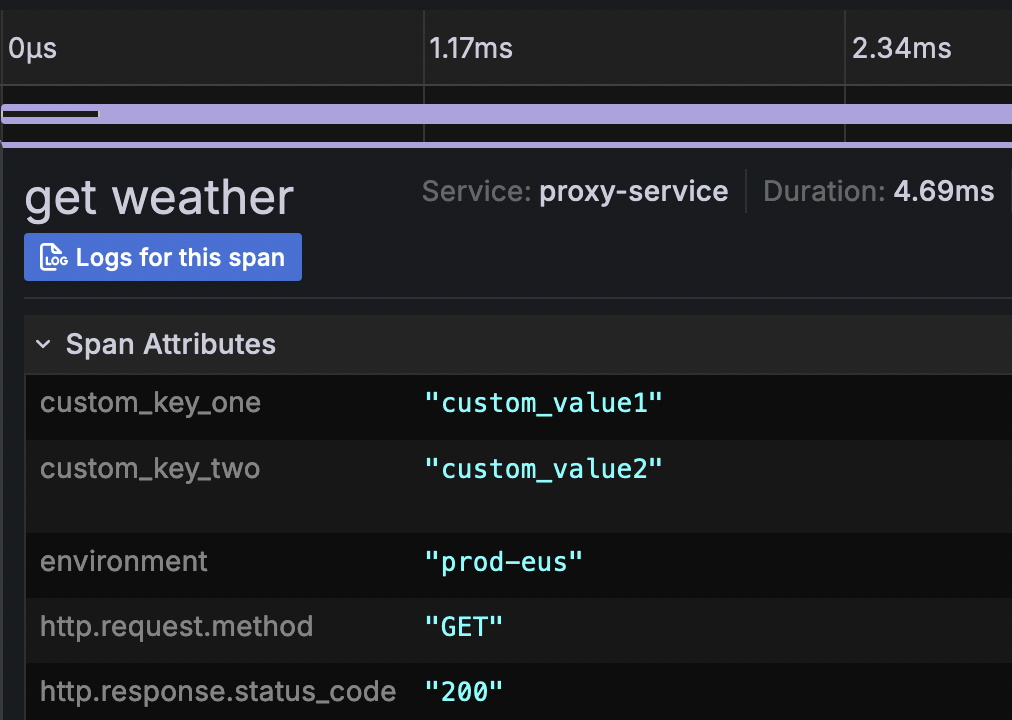1012x720 pixels.
Task: Click the "custom_value1" attribute value
Action: pos(543,403)
